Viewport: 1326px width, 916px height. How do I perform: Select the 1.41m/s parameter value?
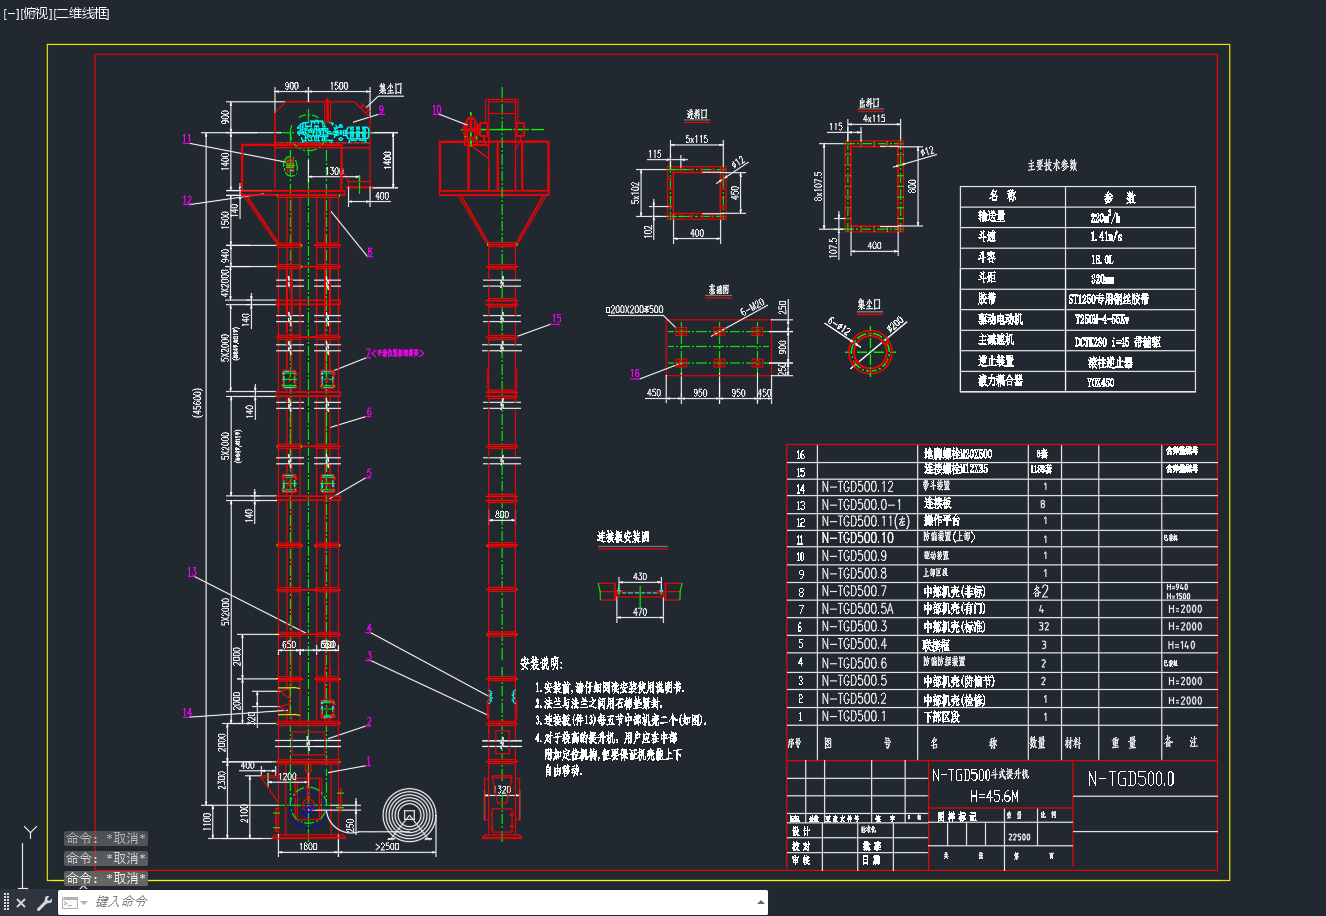point(1105,237)
